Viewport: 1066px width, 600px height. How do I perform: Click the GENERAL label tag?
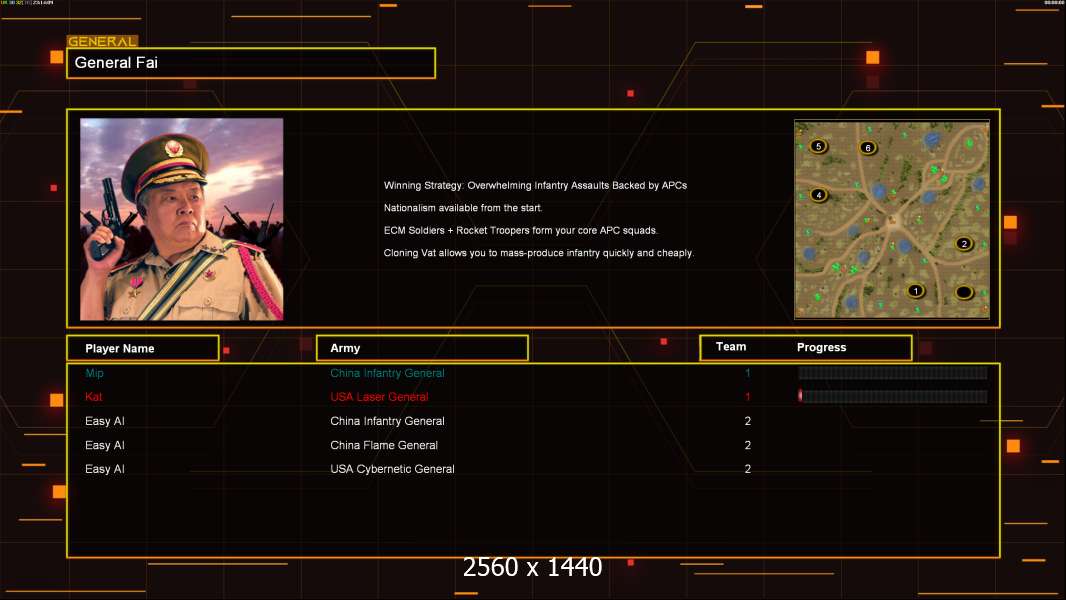(x=102, y=41)
